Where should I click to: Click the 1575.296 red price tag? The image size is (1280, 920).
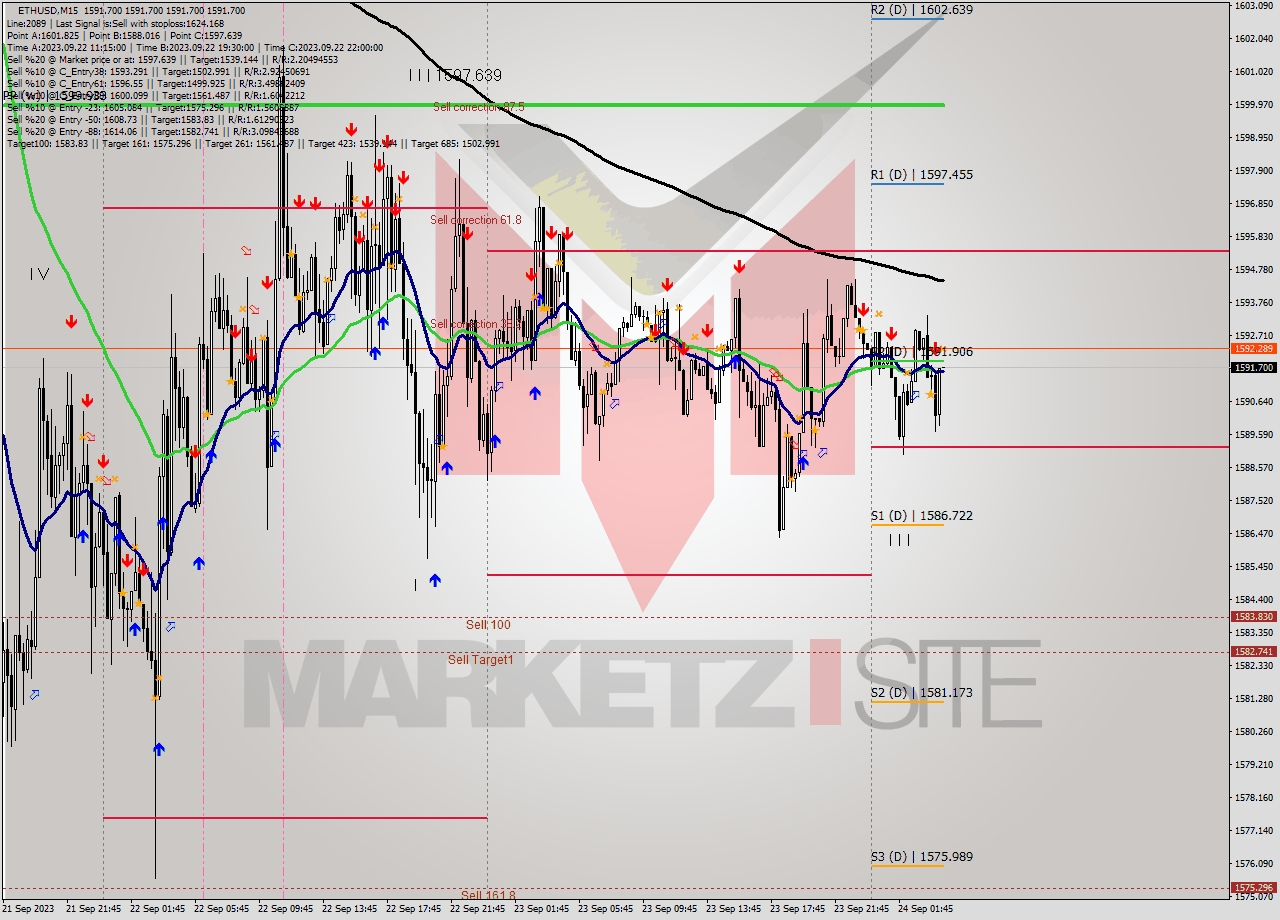click(1254, 887)
